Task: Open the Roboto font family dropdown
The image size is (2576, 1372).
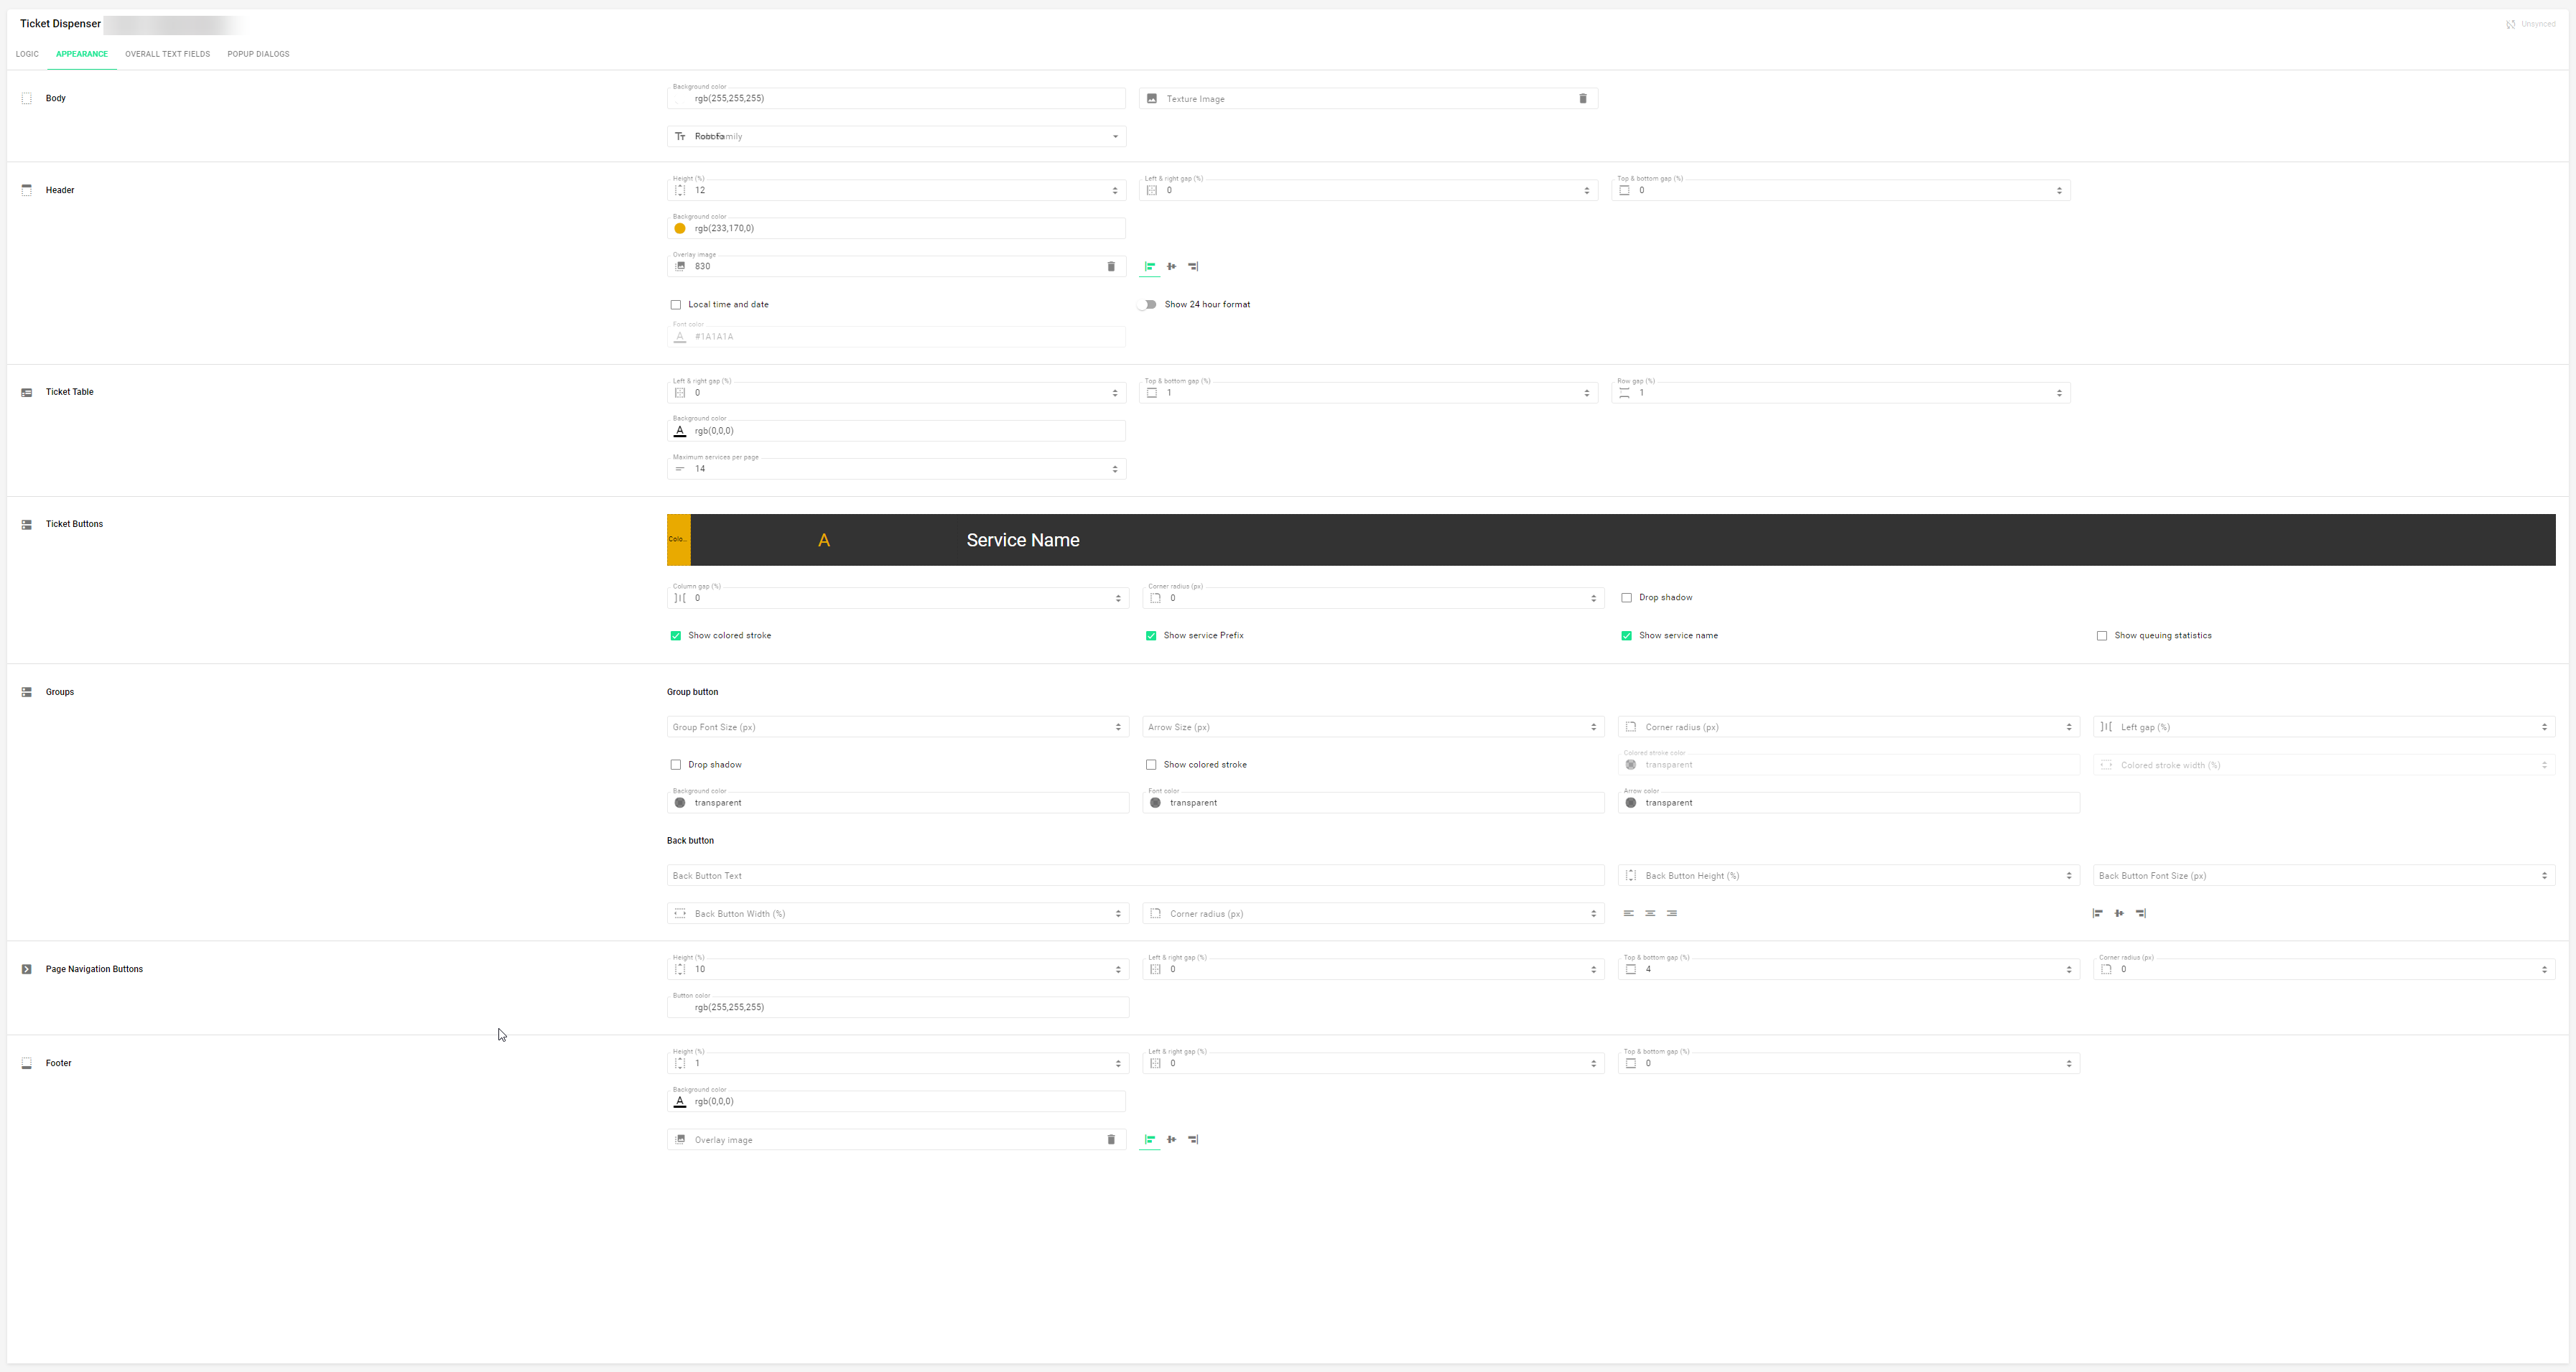Action: 896,137
